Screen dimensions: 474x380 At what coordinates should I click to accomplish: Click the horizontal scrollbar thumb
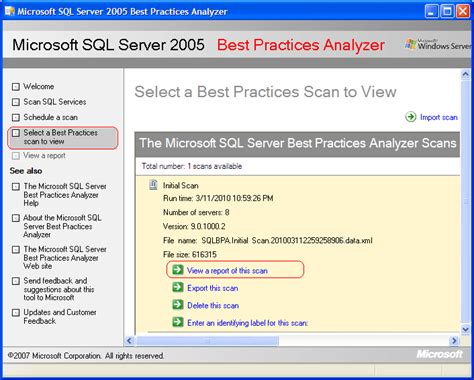point(207,341)
